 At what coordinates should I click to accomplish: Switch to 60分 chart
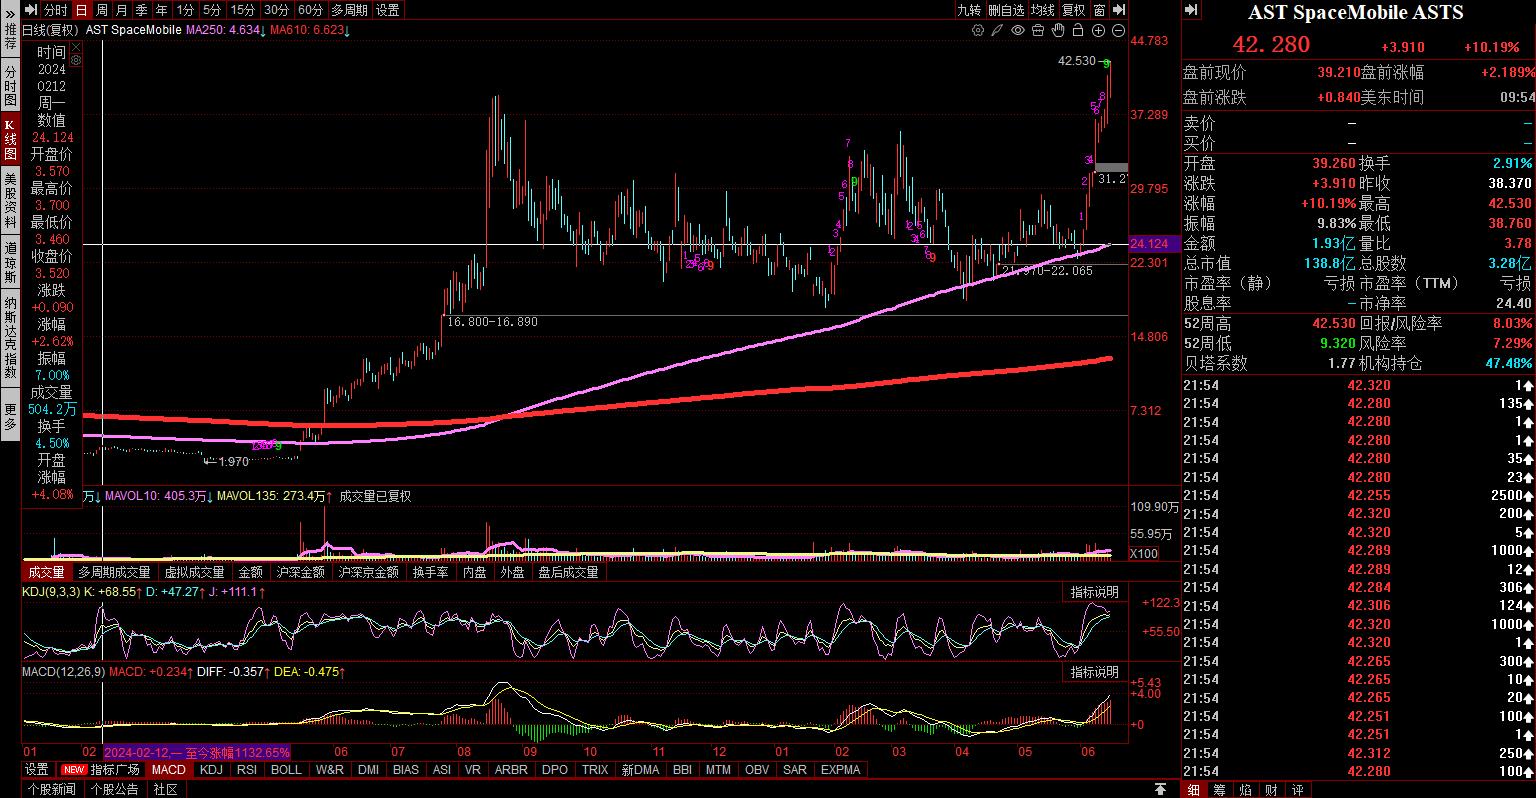click(x=310, y=10)
